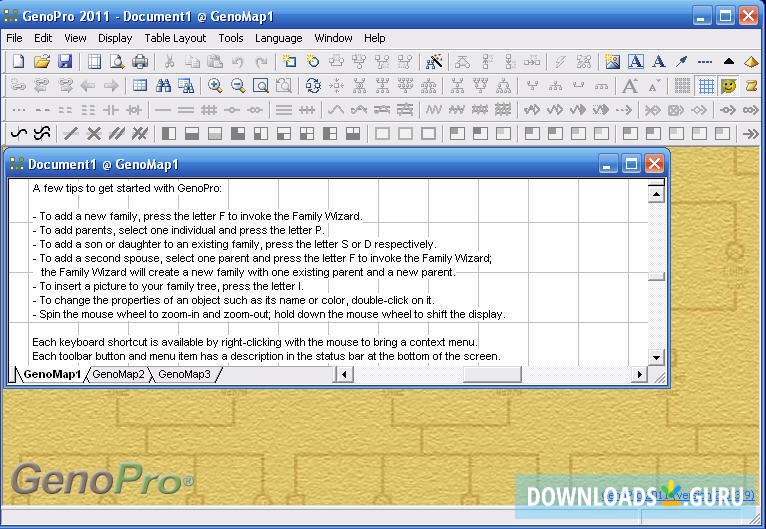Add a new male individual (square icon)
Viewport: 766px width, 529px height.
click(x=289, y=62)
